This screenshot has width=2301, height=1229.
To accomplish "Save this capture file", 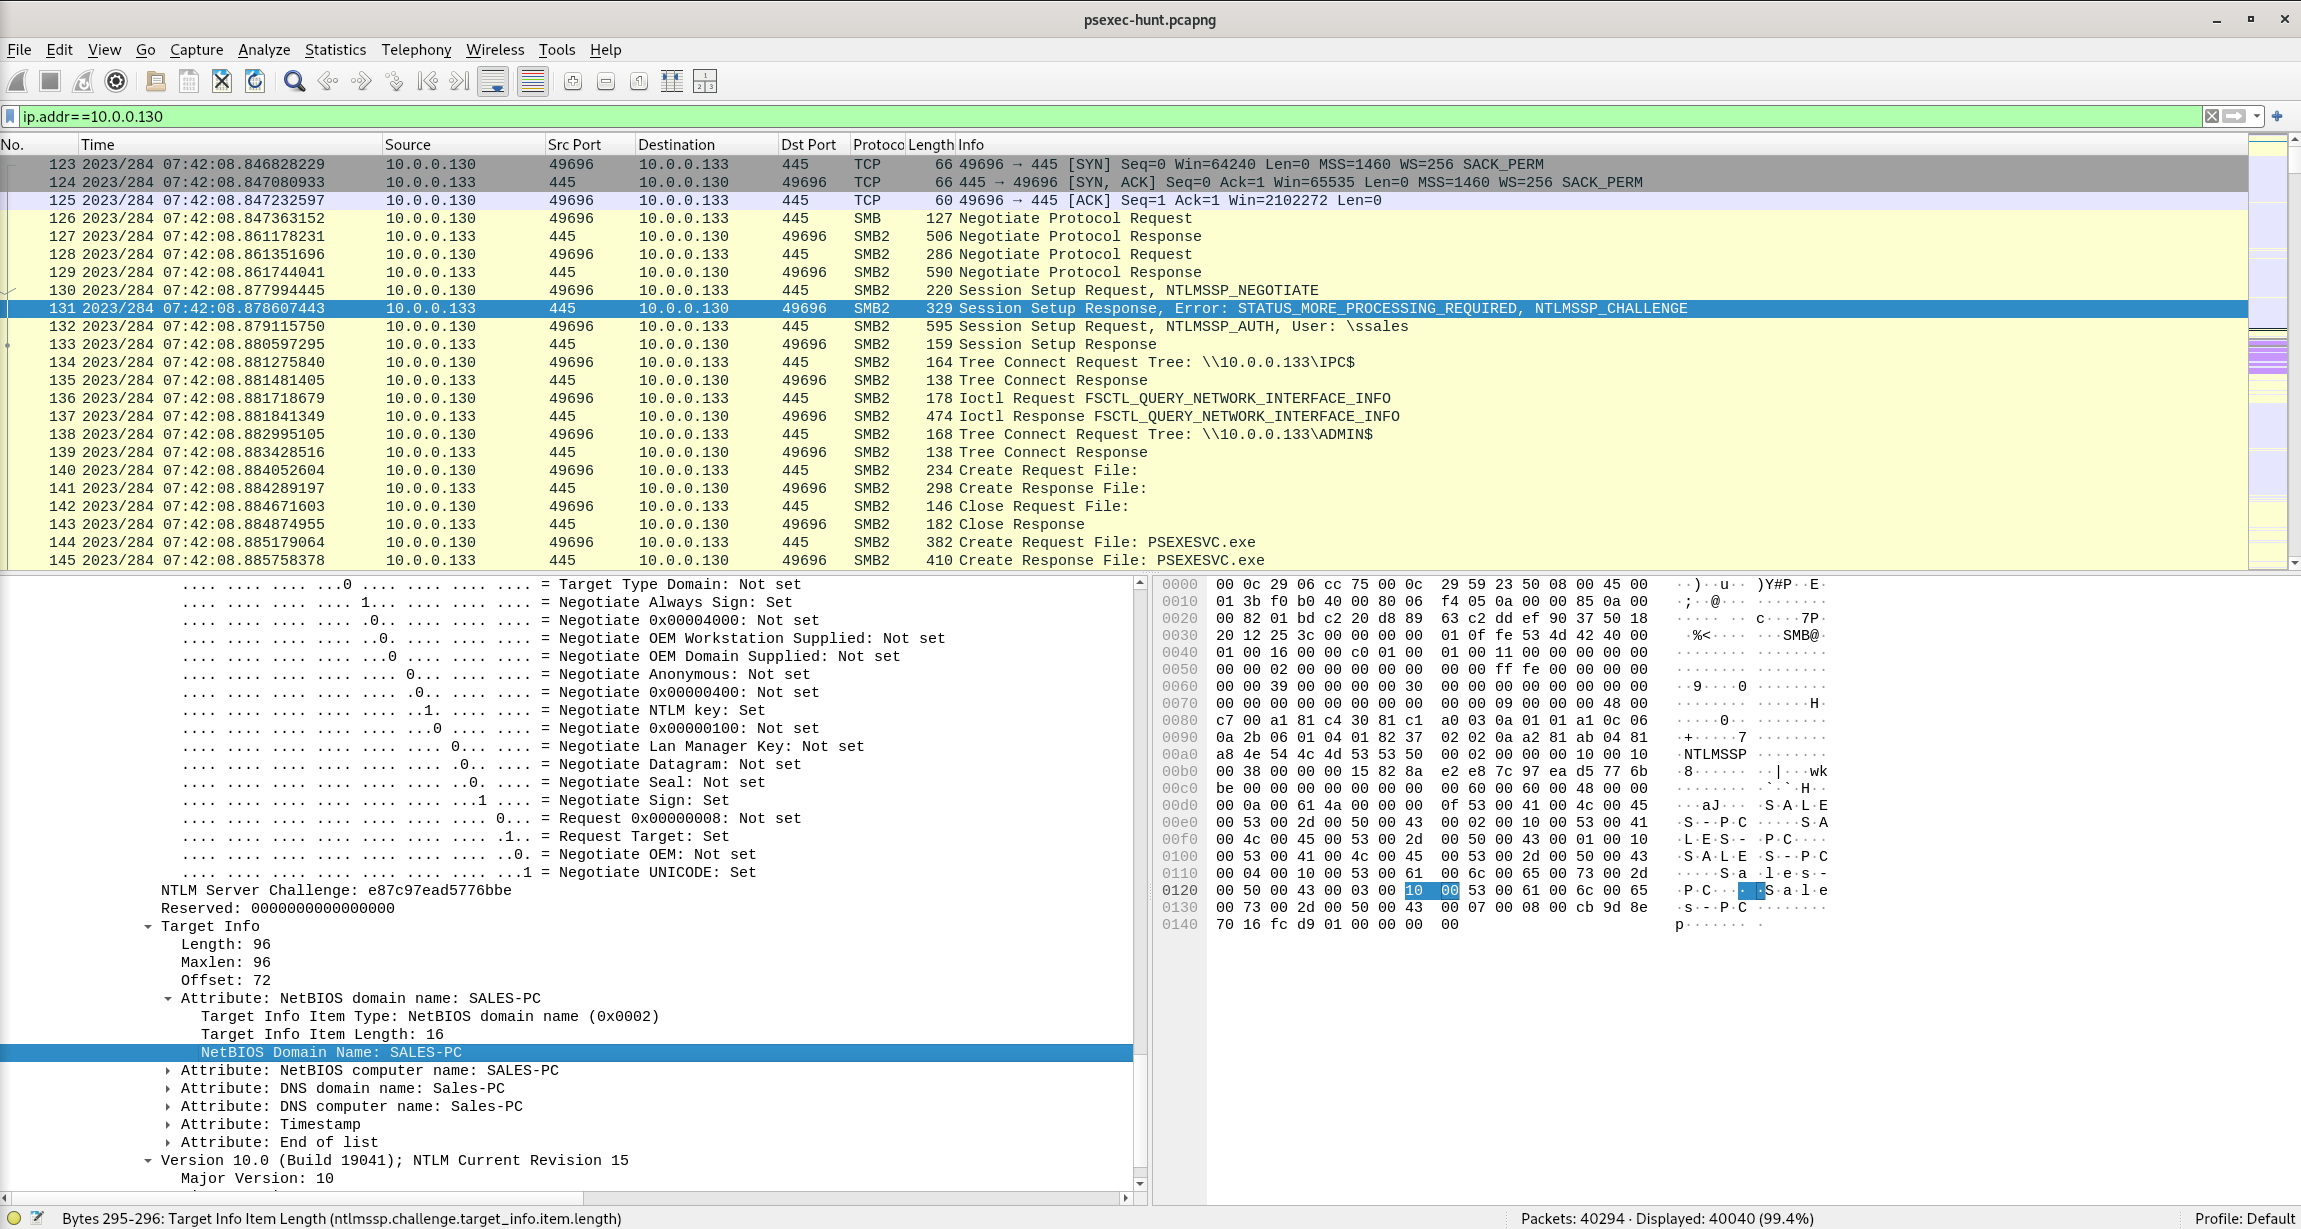I will (188, 82).
